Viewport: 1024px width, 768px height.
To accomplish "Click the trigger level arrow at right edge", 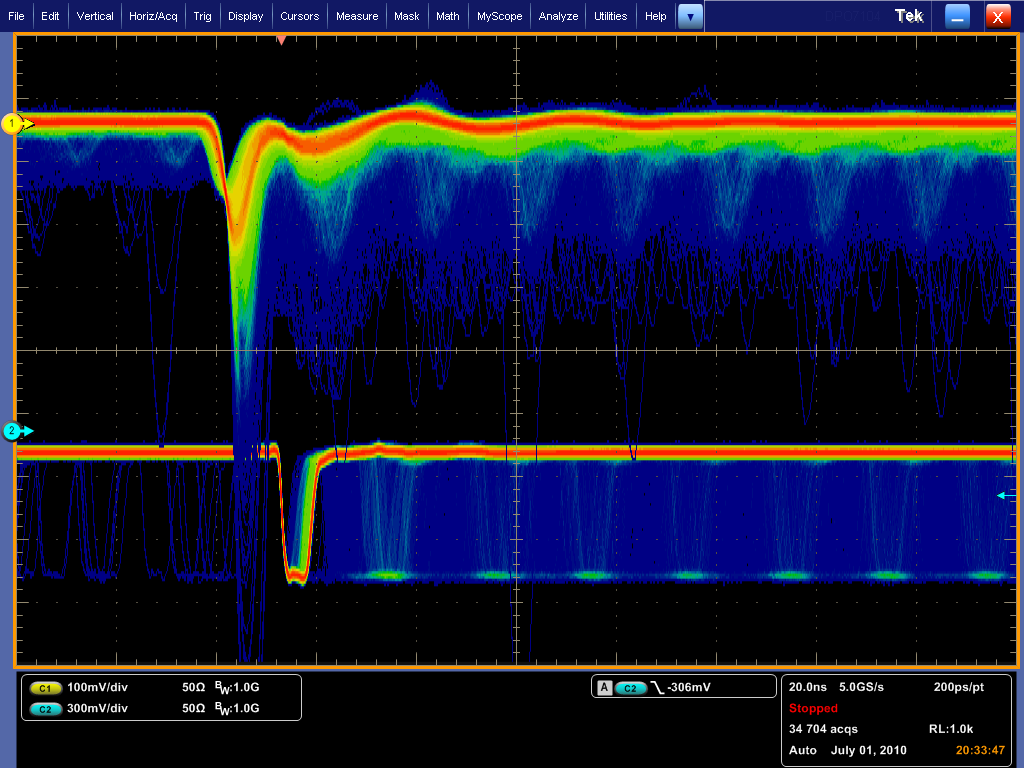I will [1002, 495].
